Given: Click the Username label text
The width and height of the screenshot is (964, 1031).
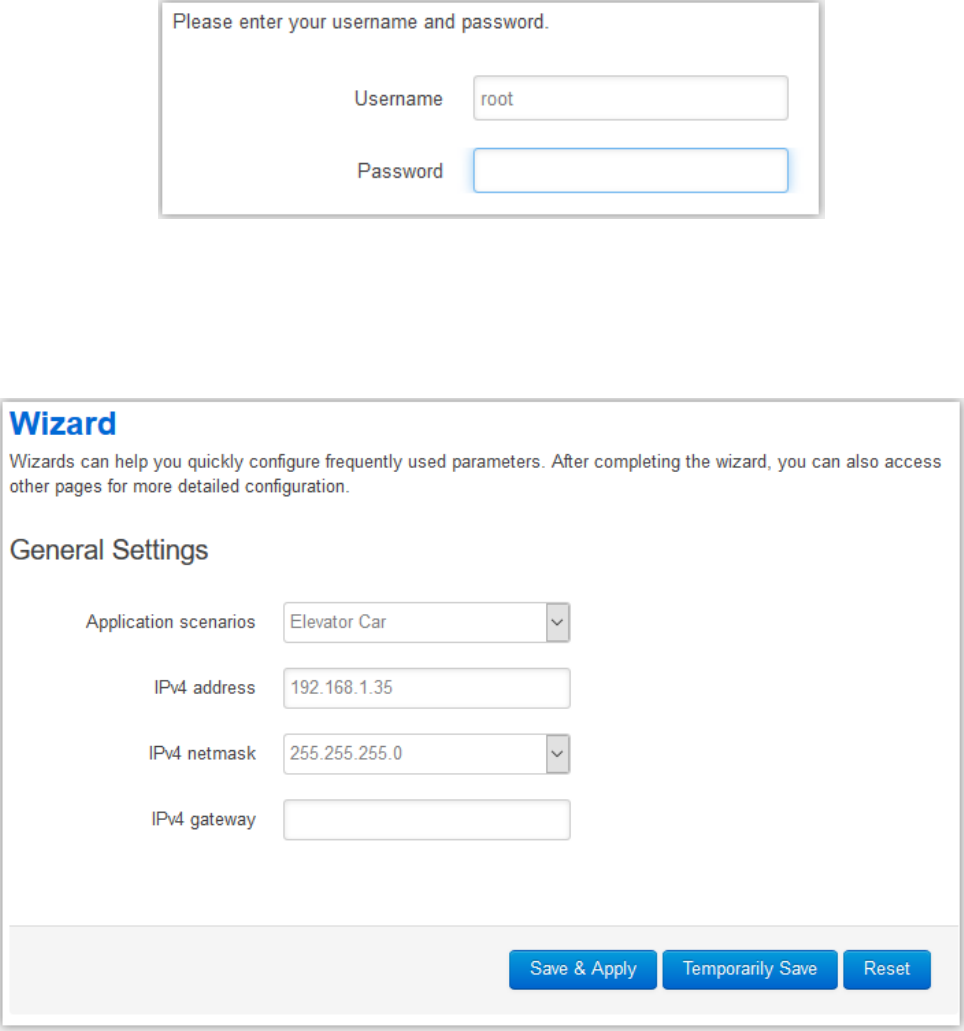Looking at the screenshot, I should (398, 99).
